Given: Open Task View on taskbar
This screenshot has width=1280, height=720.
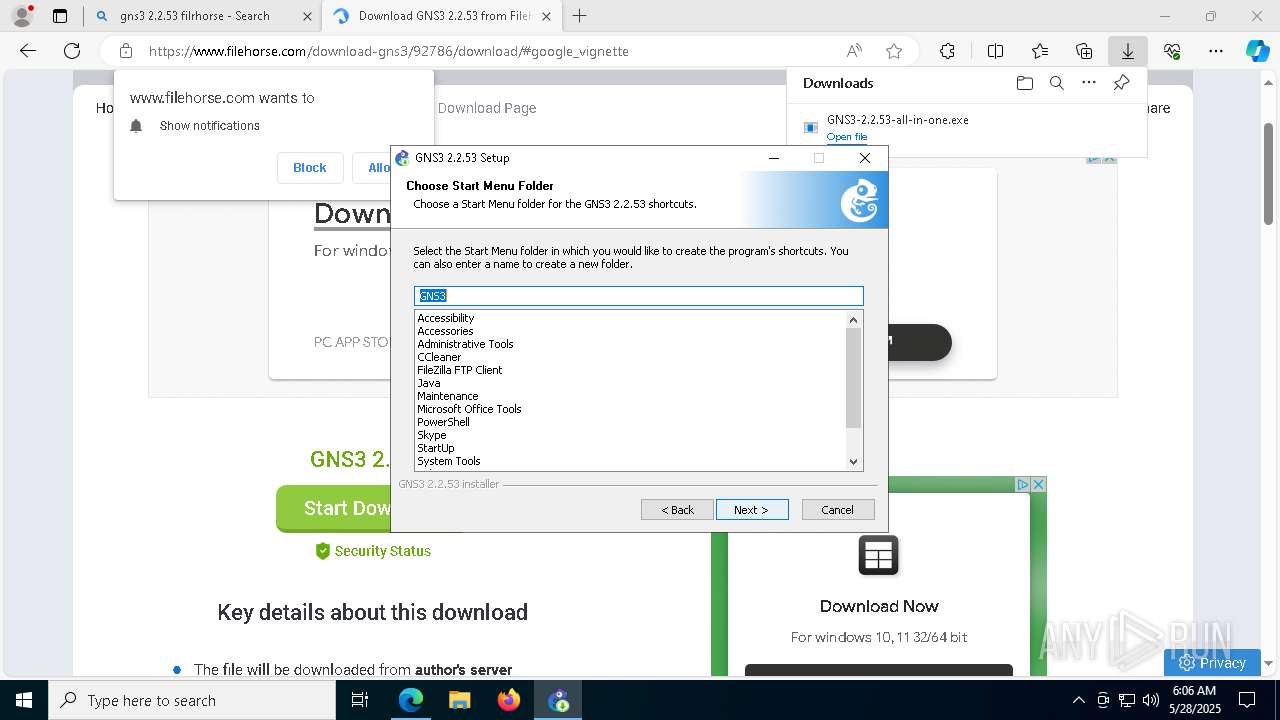Looking at the screenshot, I should tap(360, 700).
